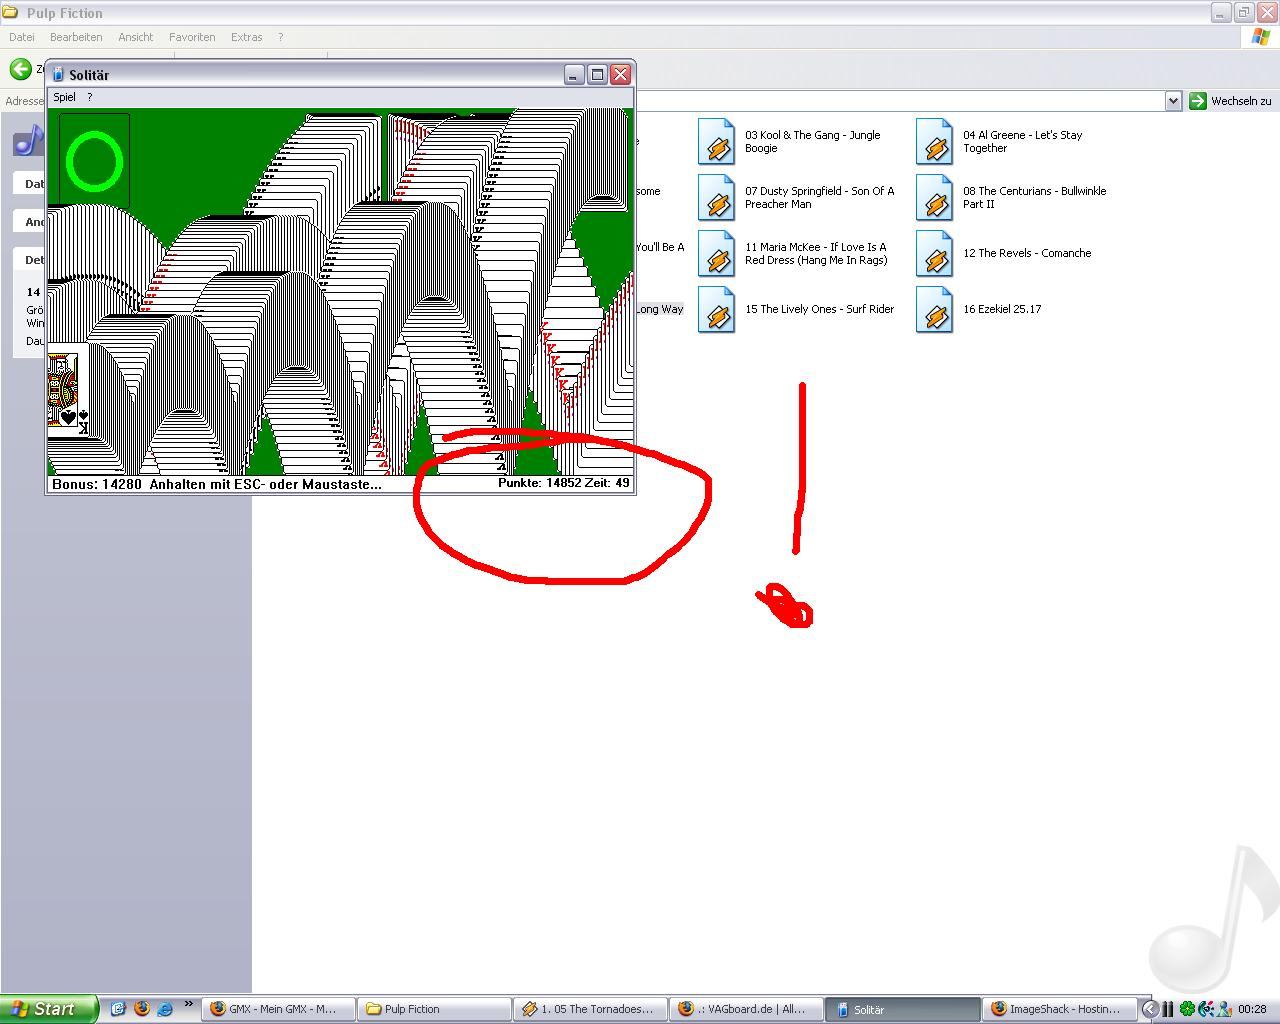
Task: Open the Bearbeiten menu in Explorer
Action: tap(76, 37)
